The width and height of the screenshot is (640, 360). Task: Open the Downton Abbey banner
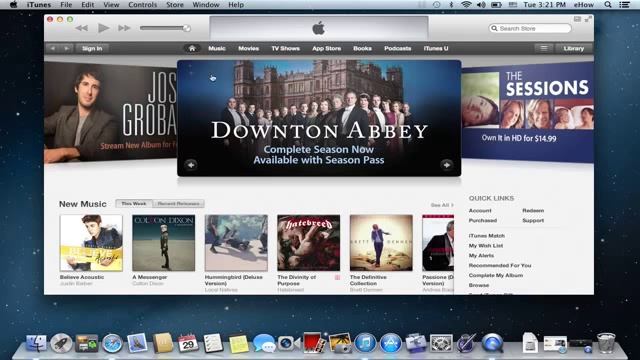click(319, 118)
